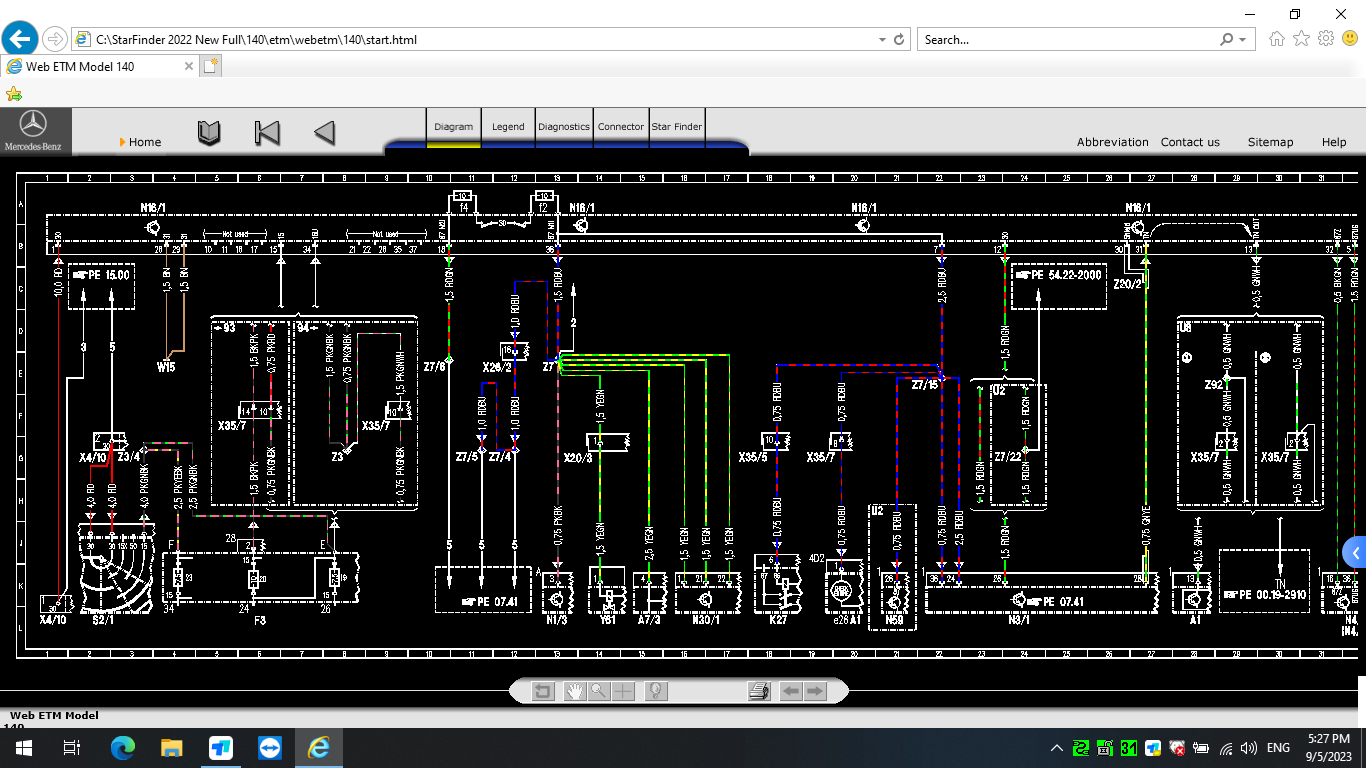Expand the side panel arrow at the right edge
The height and width of the screenshot is (768, 1366).
pos(1355,553)
